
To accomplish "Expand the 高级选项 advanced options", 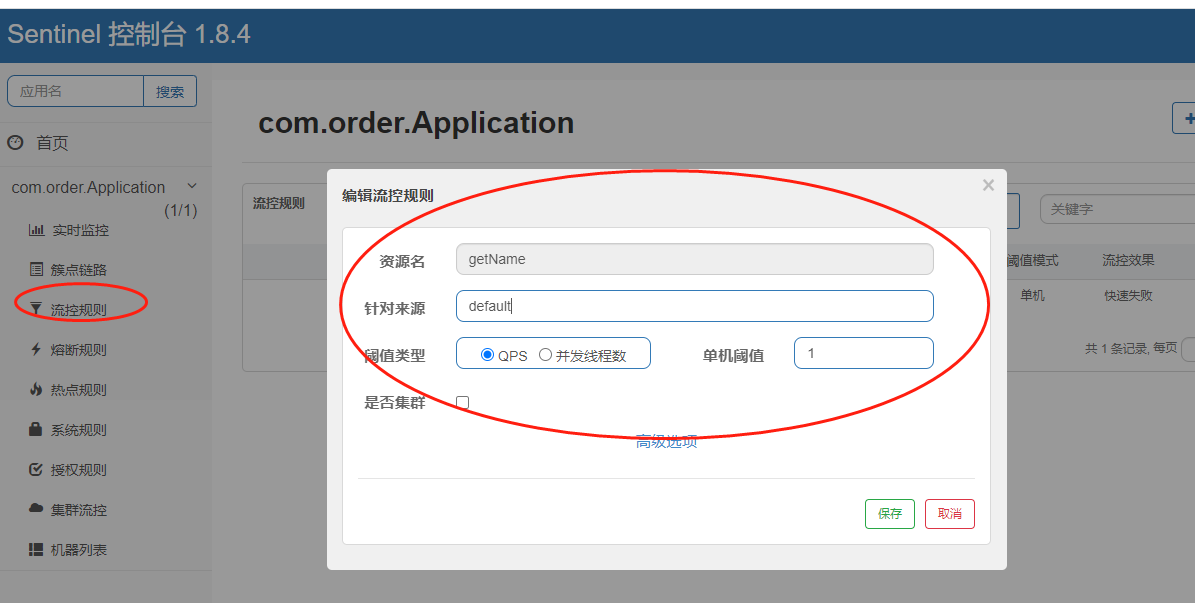I will [665, 439].
